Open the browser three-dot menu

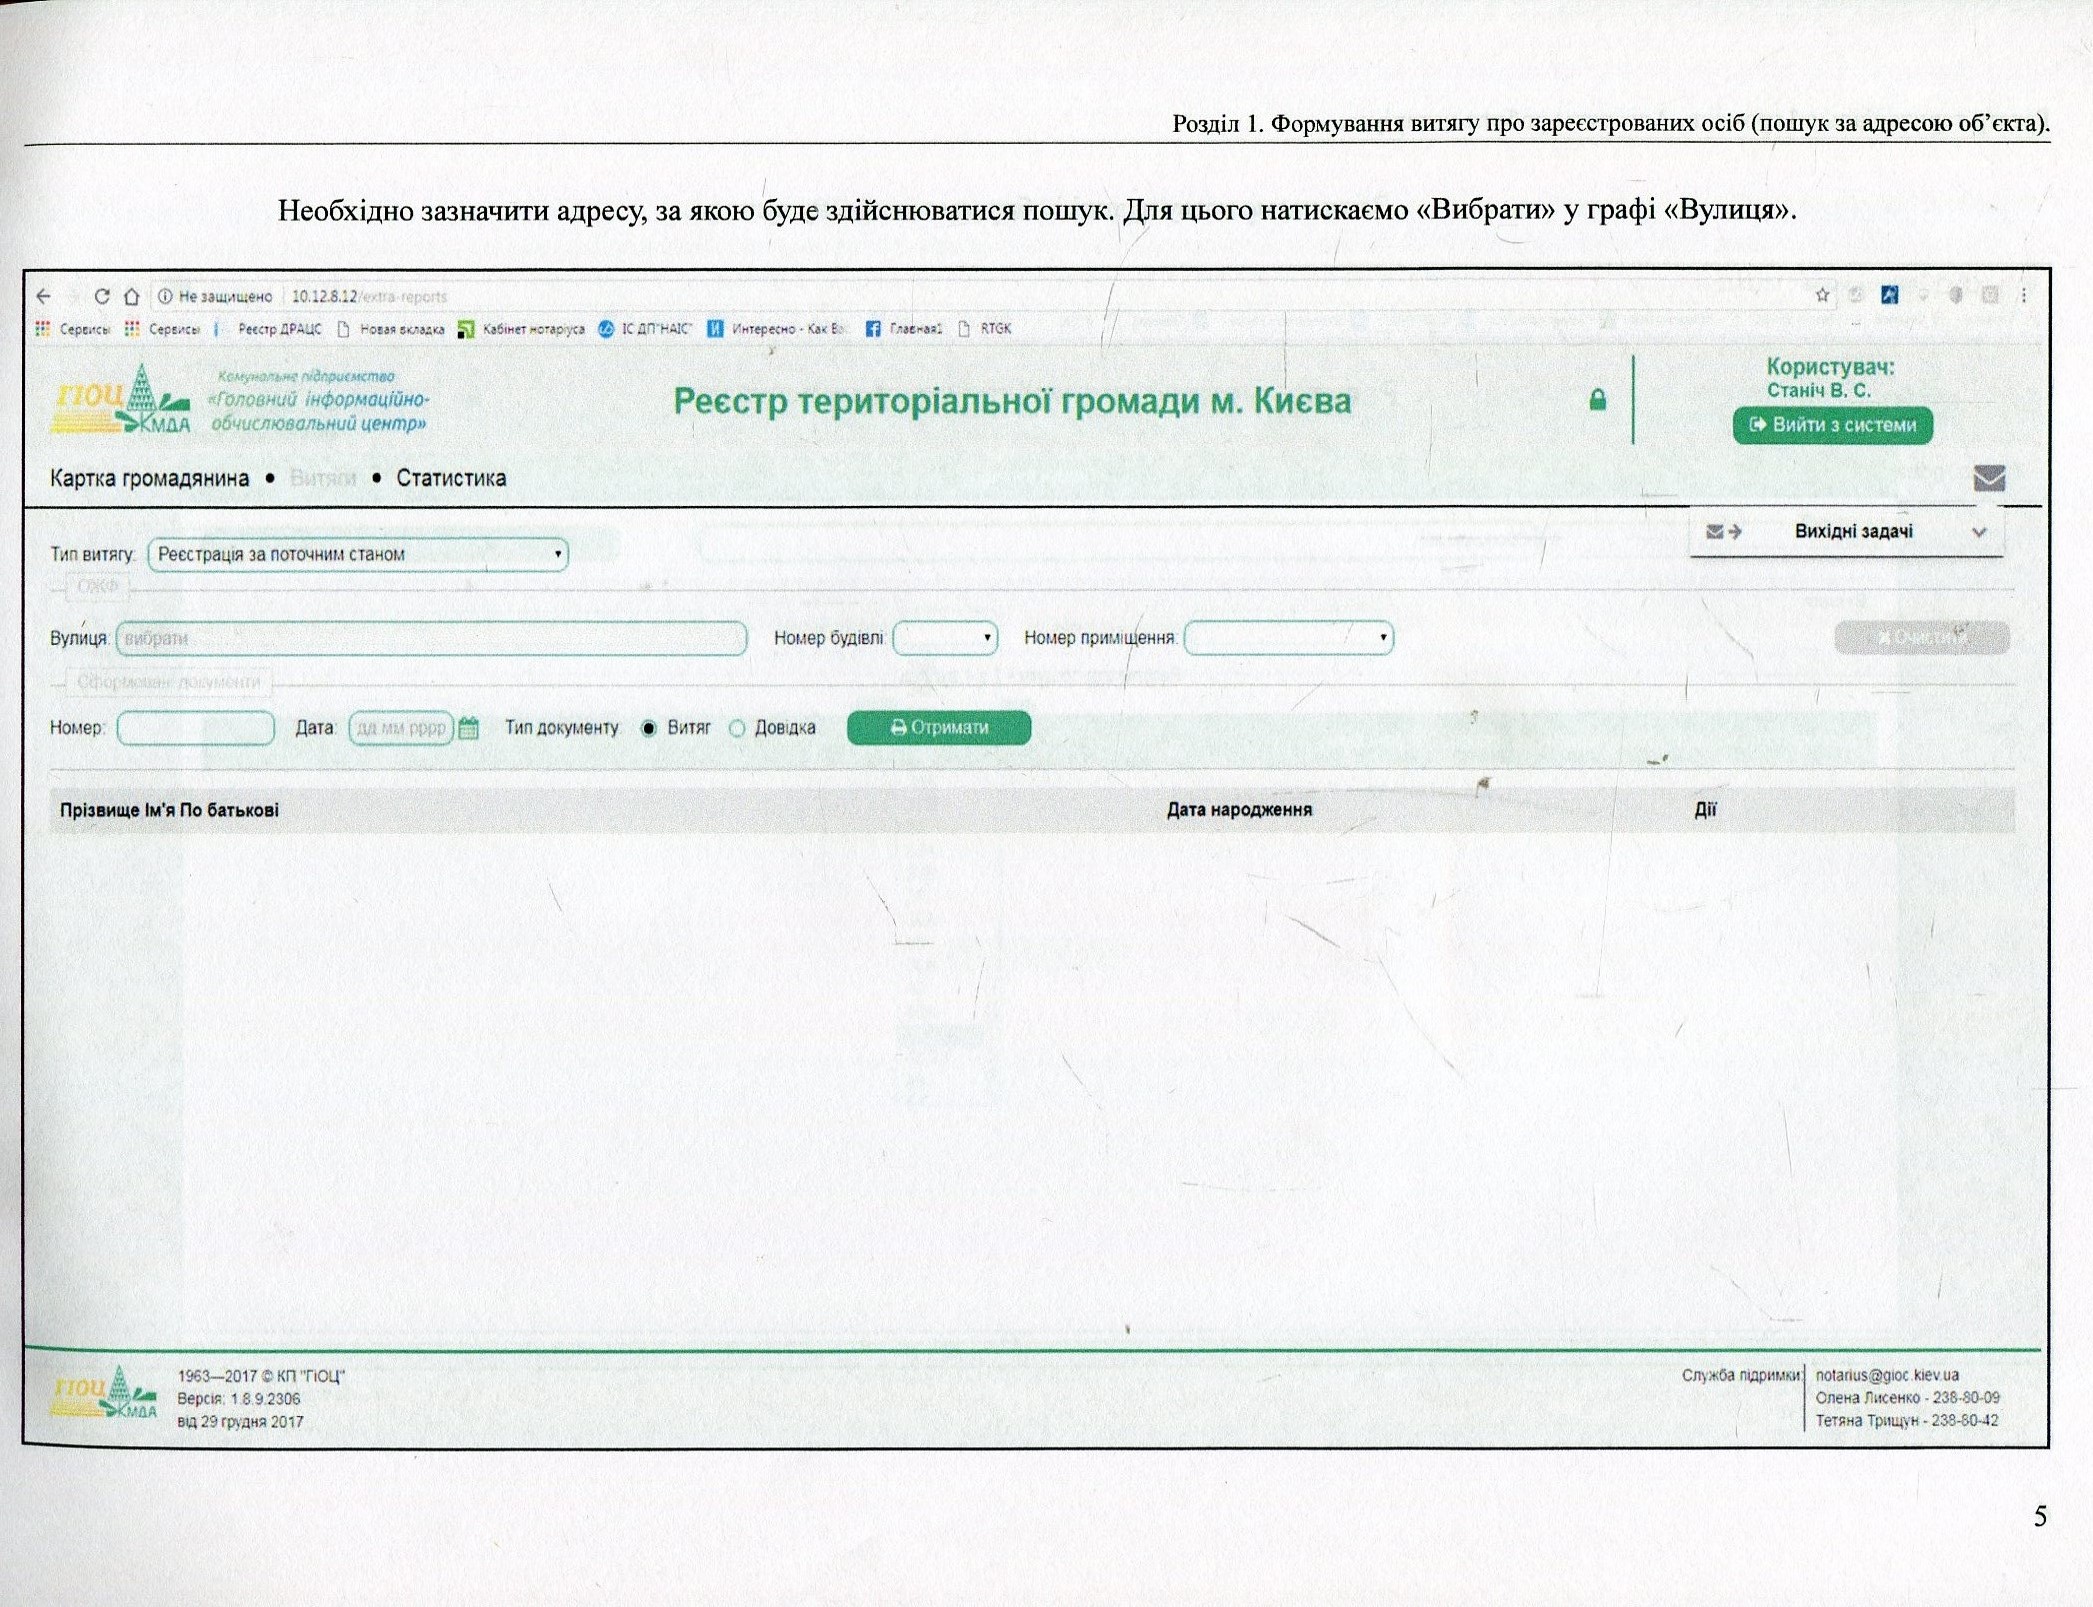click(x=2024, y=296)
